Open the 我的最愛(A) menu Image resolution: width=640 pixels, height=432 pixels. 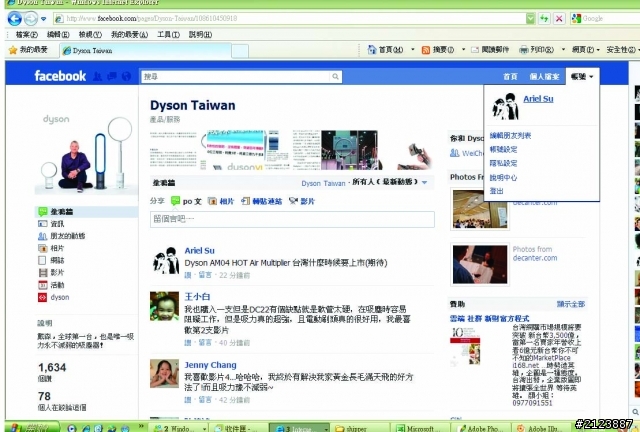pyautogui.click(x=129, y=35)
